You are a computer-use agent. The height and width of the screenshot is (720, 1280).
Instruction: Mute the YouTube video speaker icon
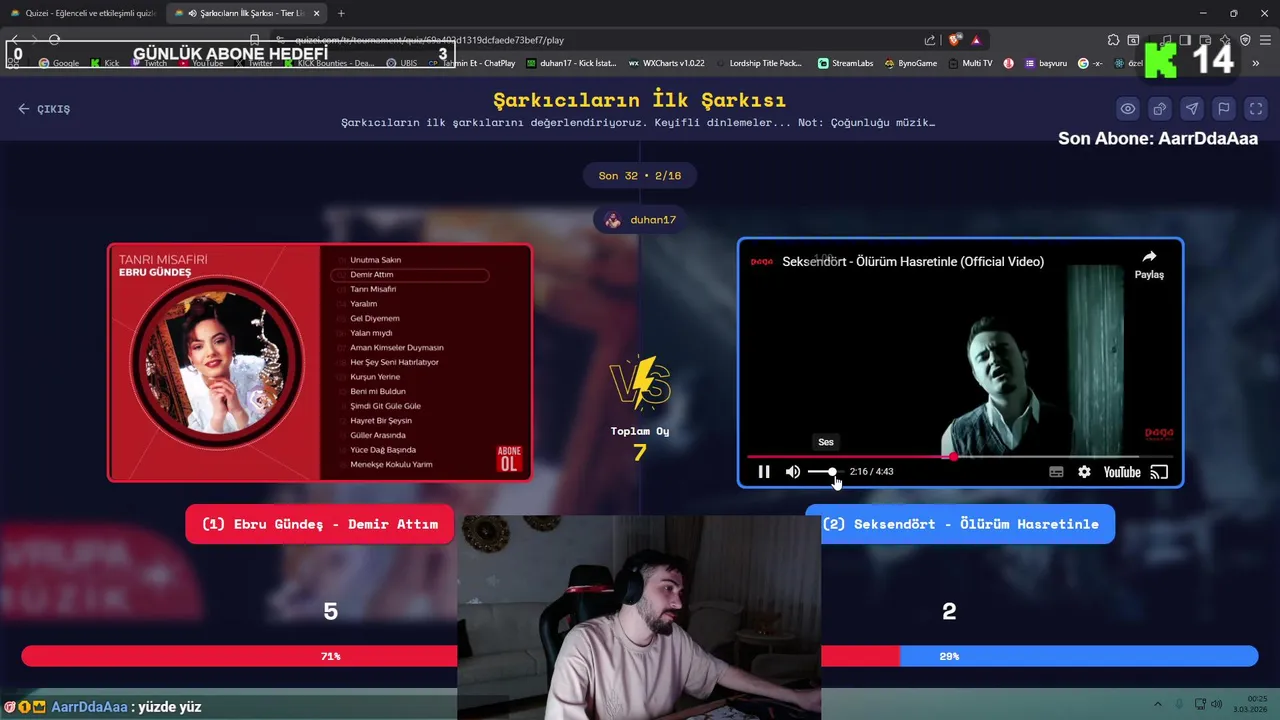[793, 472]
